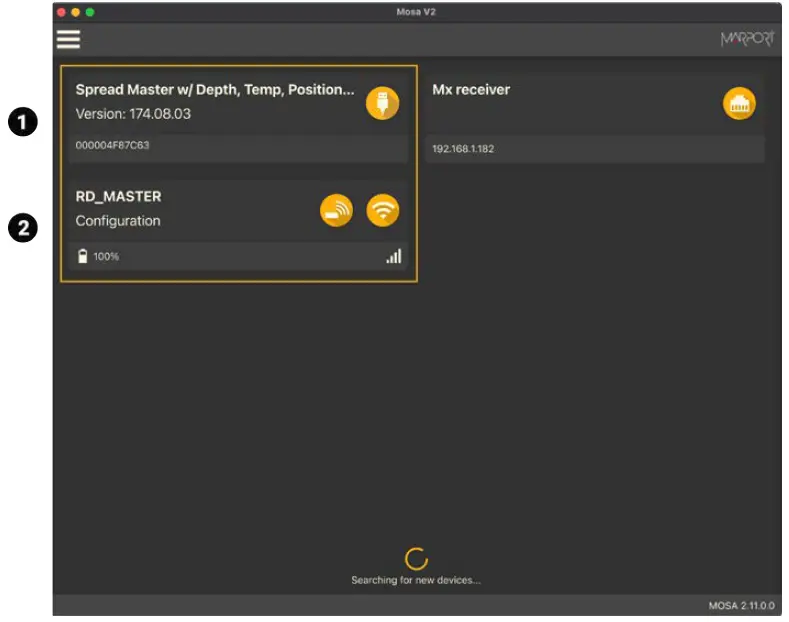Click the Ethernet icon on Mx receiver

pyautogui.click(x=739, y=104)
